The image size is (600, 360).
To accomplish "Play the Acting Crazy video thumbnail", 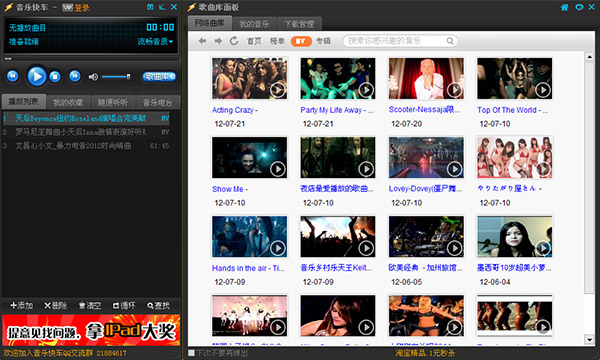I will pos(249,78).
